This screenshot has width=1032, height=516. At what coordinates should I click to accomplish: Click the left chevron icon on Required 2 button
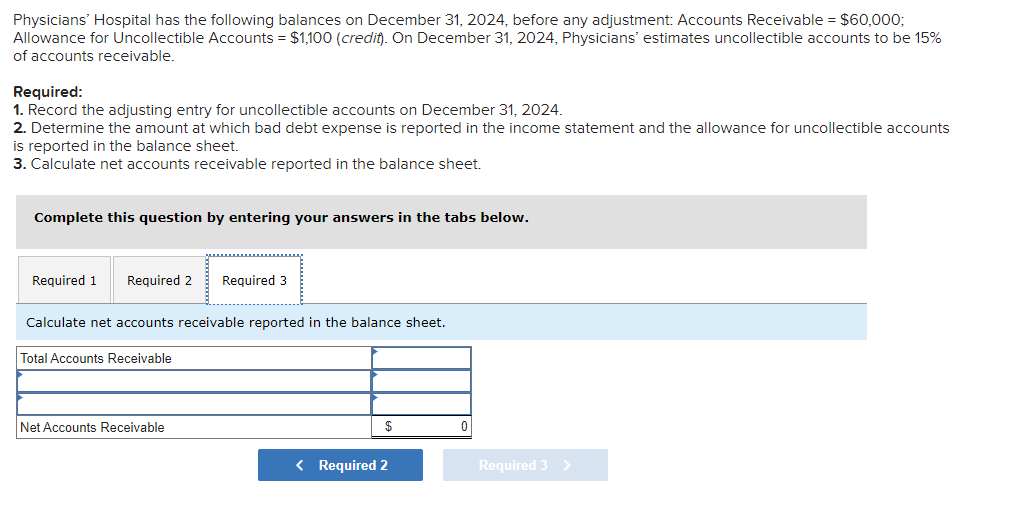tap(300, 465)
